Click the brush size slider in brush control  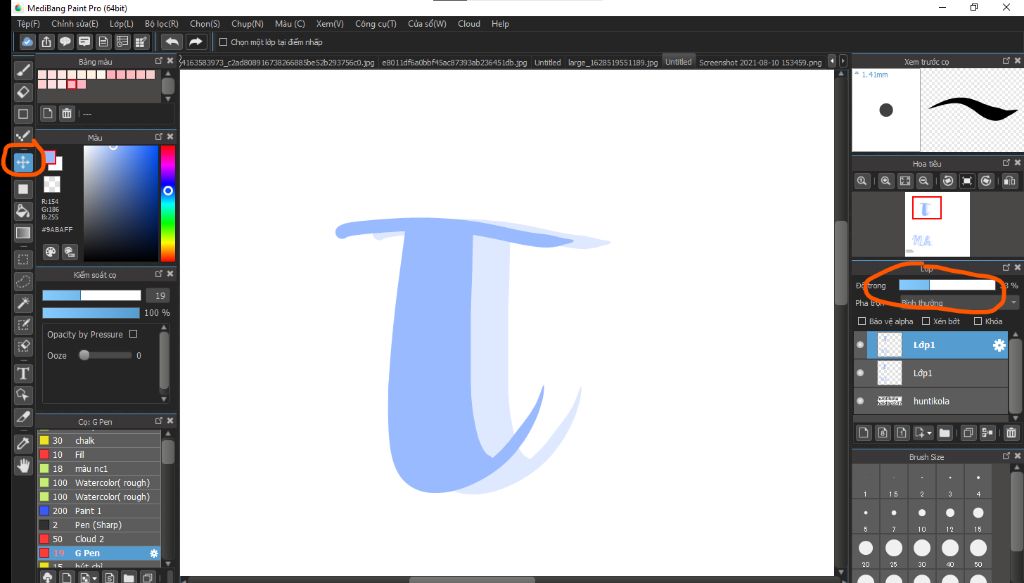pos(91,295)
